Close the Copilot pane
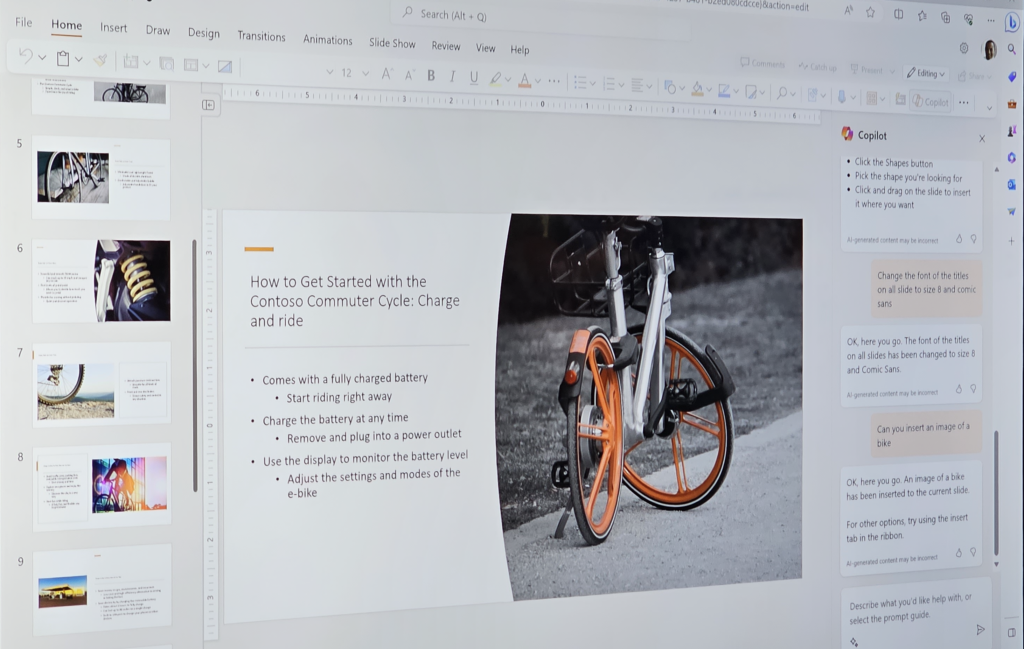 coord(982,138)
